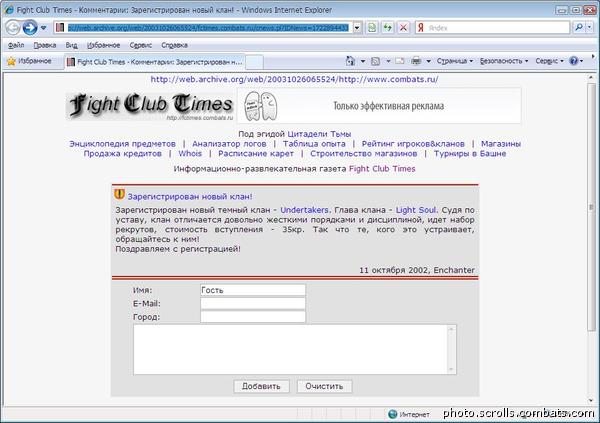Open the Файл menu
Screen dimensions: 600x423
[x=16, y=45]
